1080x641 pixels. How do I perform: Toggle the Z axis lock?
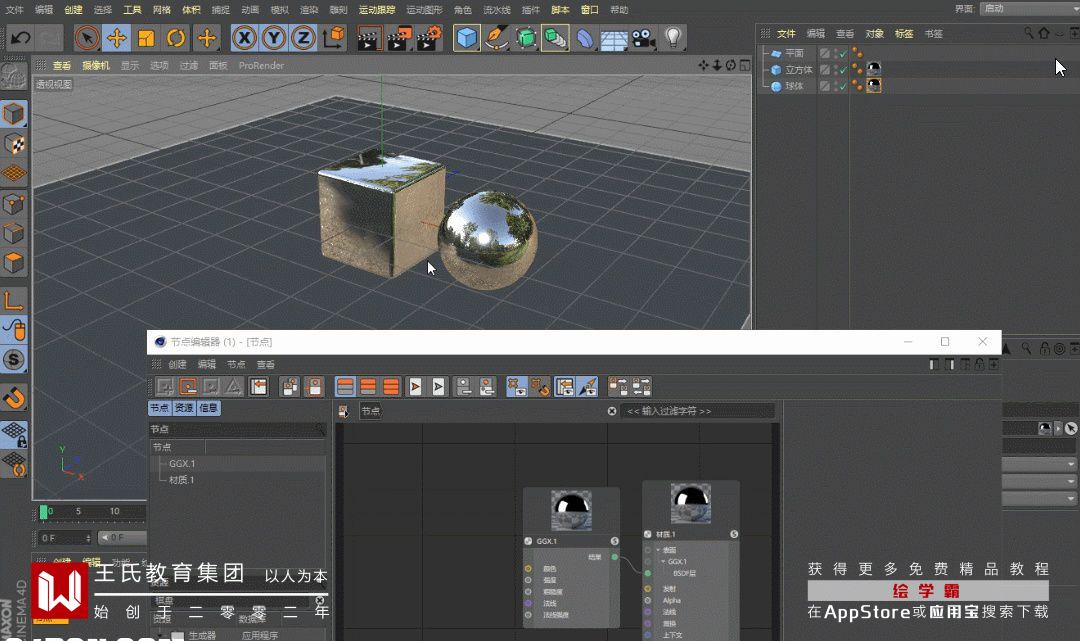(x=303, y=37)
